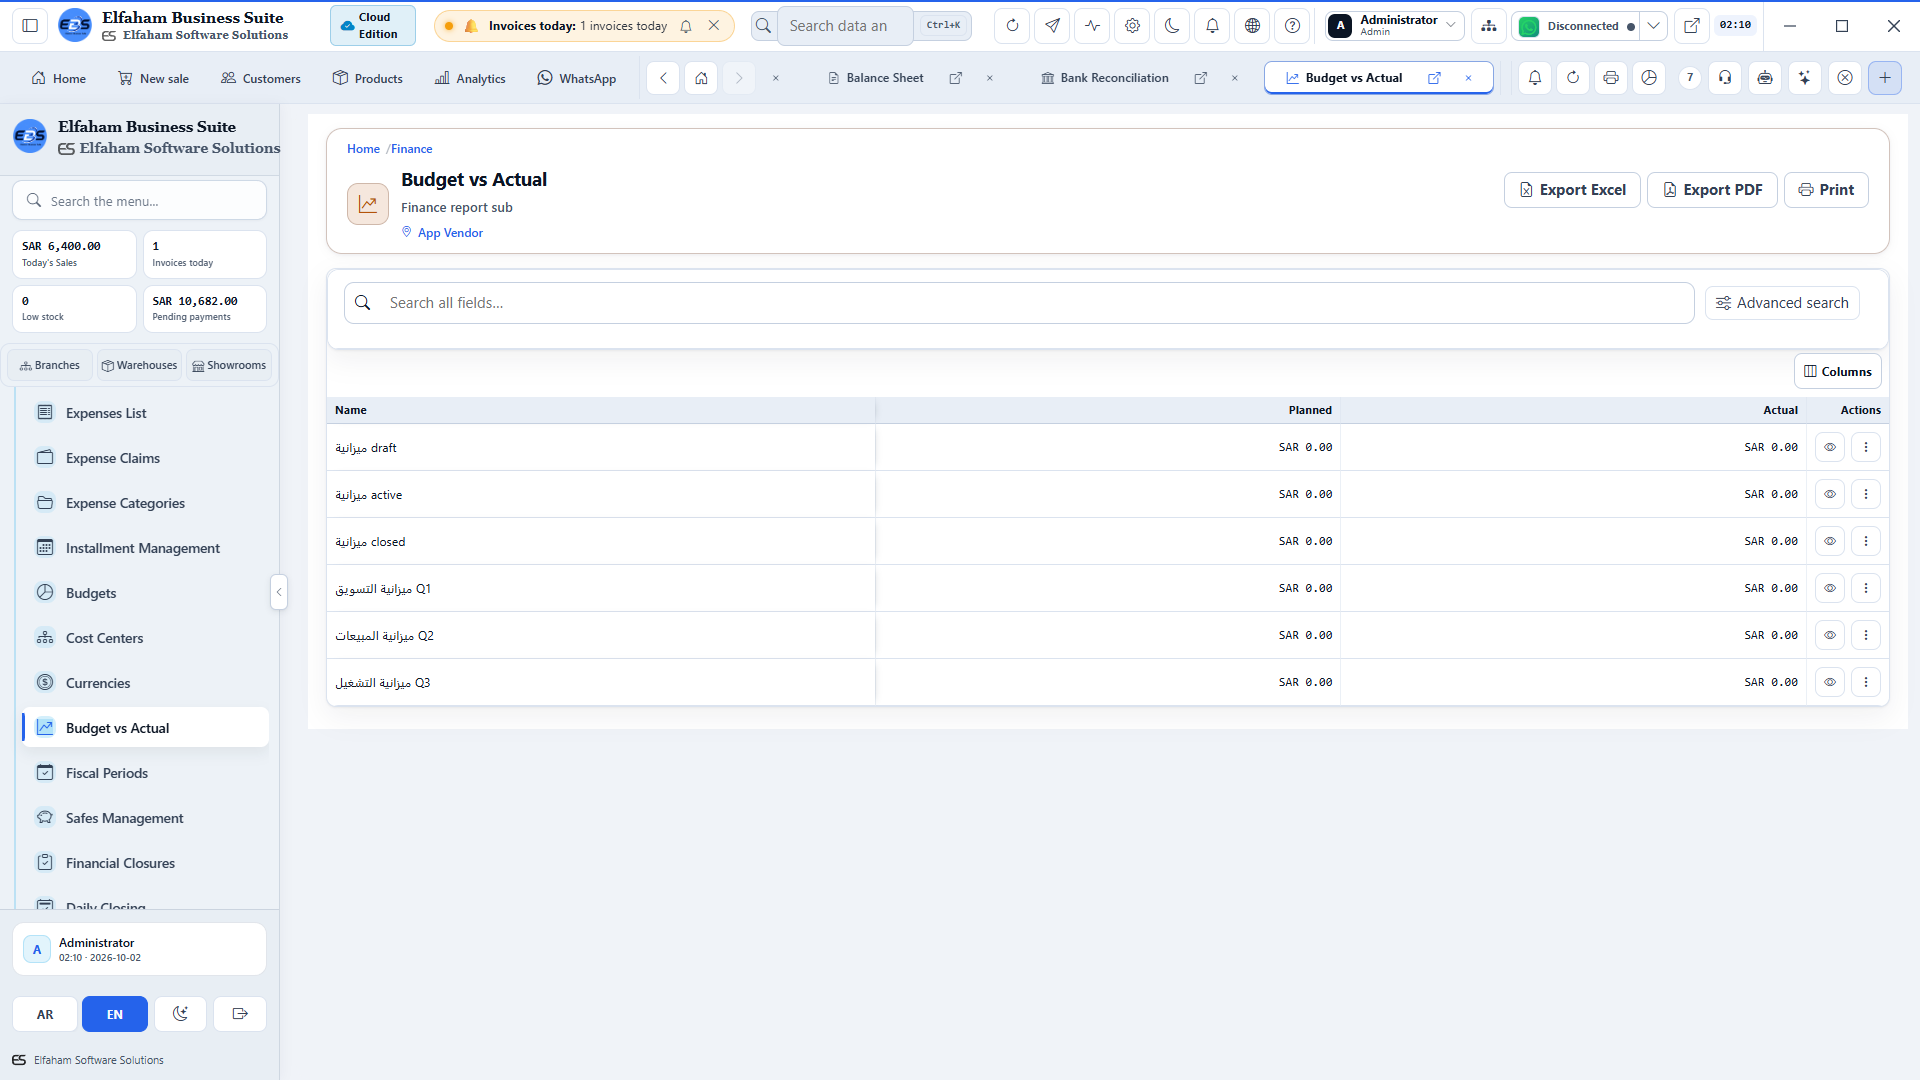Navigate back with left chevron in tab bar
The image size is (1920, 1080).
click(x=663, y=78)
